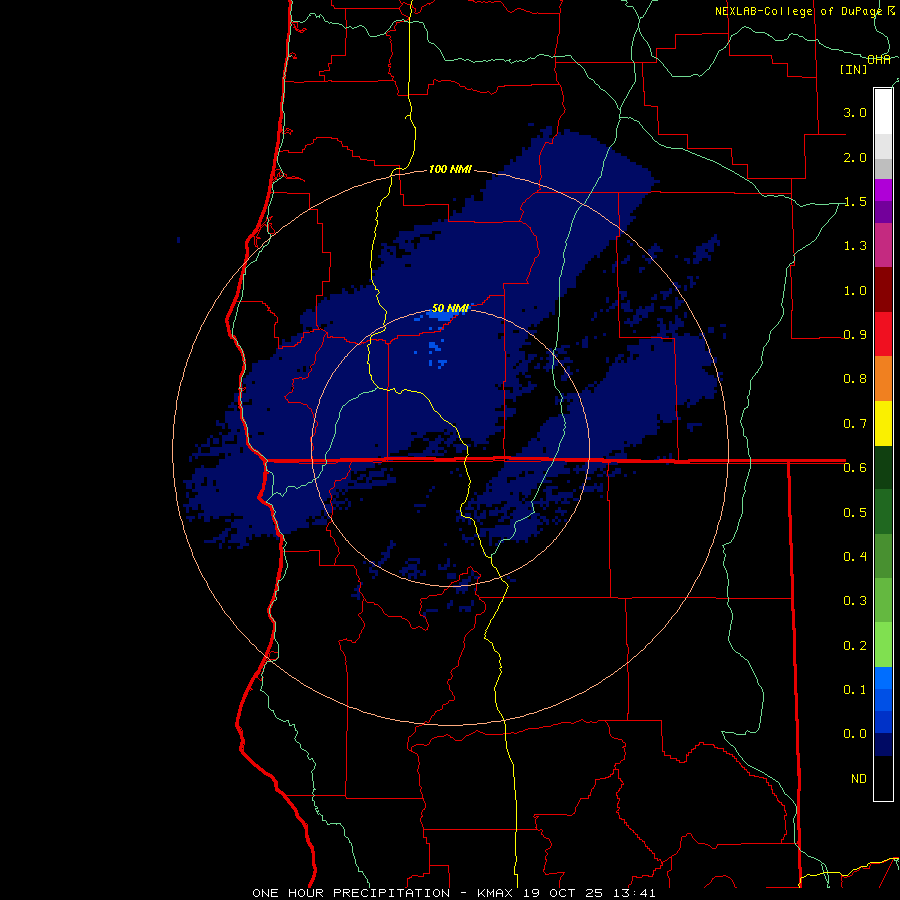The height and width of the screenshot is (900, 900).
Task: Select the 0.4 legend value
Action: tap(855, 556)
